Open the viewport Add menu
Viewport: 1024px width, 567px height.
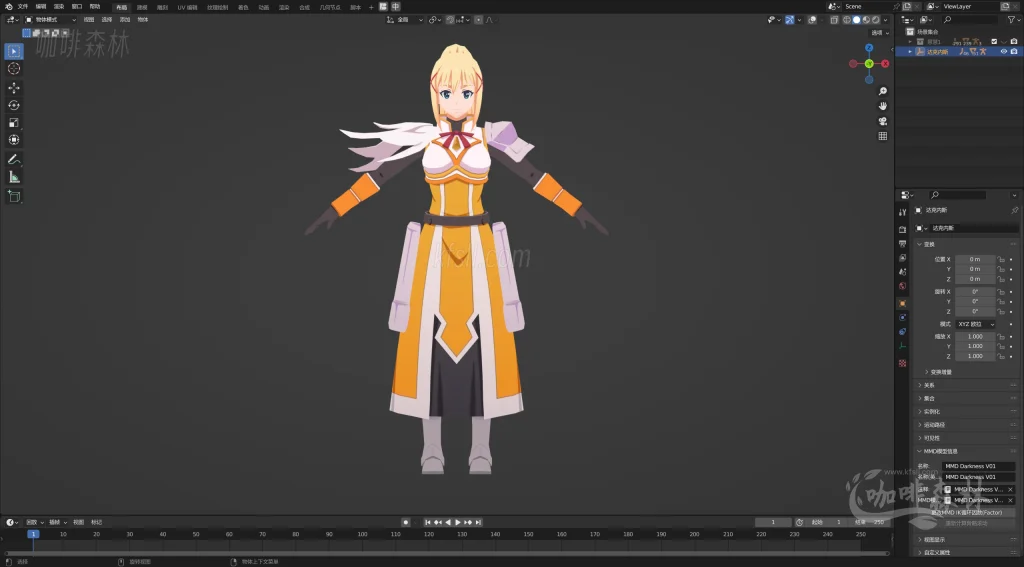(x=125, y=20)
